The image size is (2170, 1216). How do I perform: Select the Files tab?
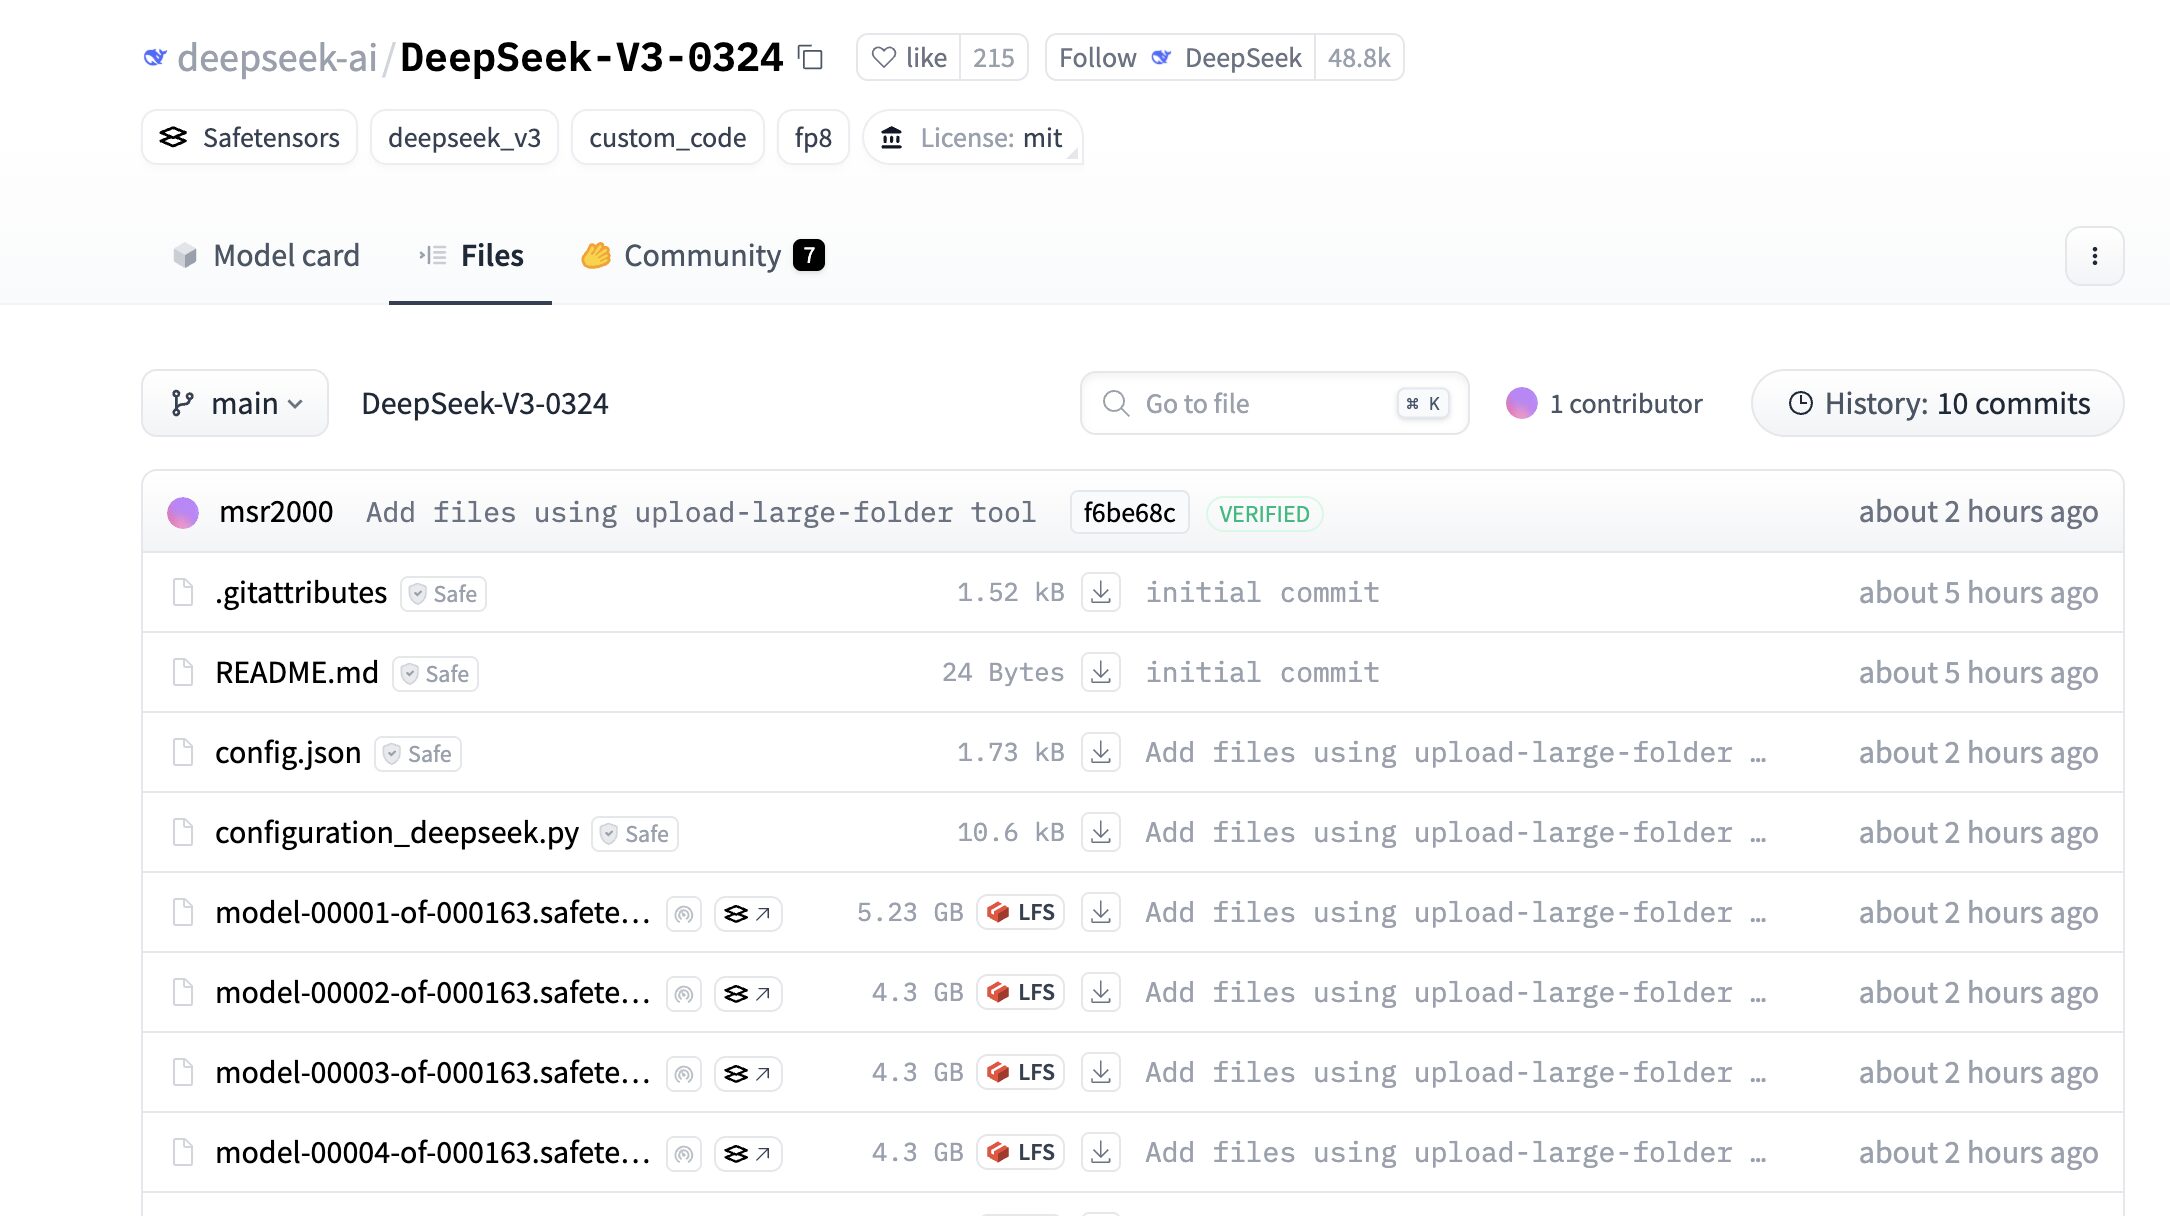[x=471, y=256]
